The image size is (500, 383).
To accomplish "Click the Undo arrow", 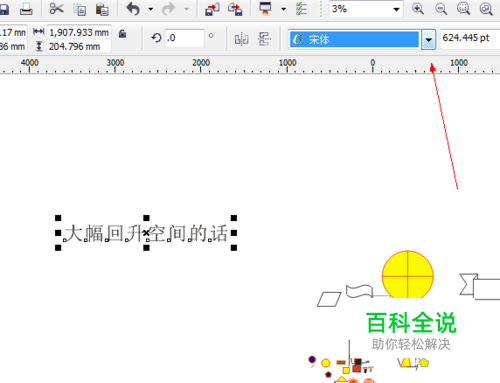I will [133, 9].
